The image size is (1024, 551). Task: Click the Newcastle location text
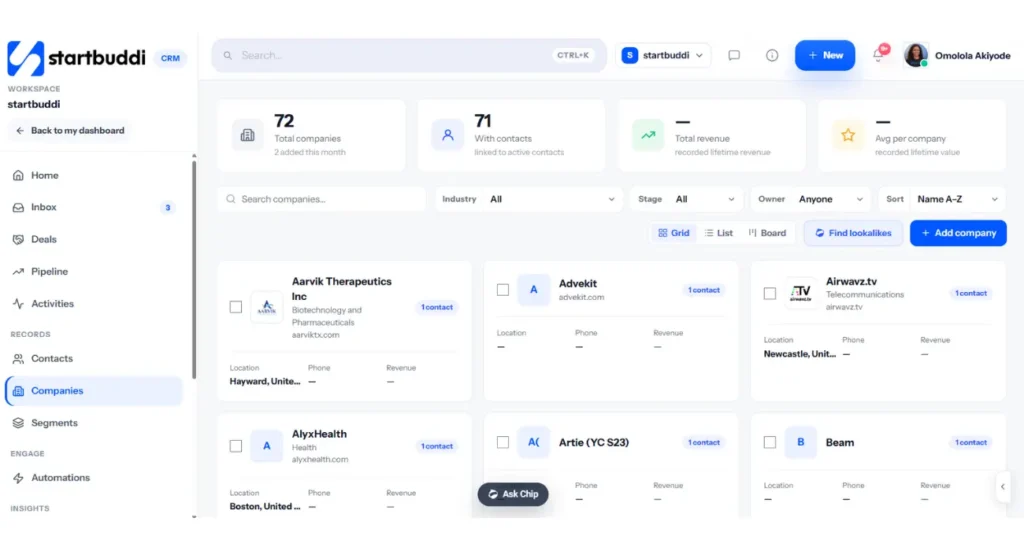pos(799,354)
